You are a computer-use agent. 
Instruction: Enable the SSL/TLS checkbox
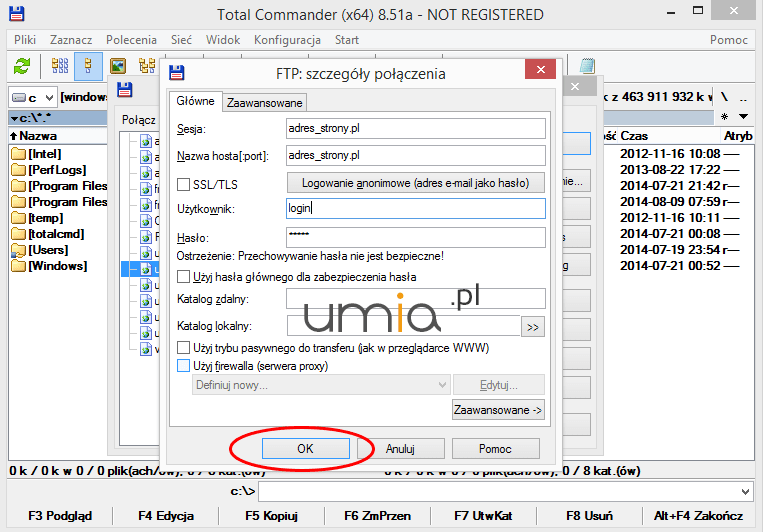pyautogui.click(x=183, y=184)
